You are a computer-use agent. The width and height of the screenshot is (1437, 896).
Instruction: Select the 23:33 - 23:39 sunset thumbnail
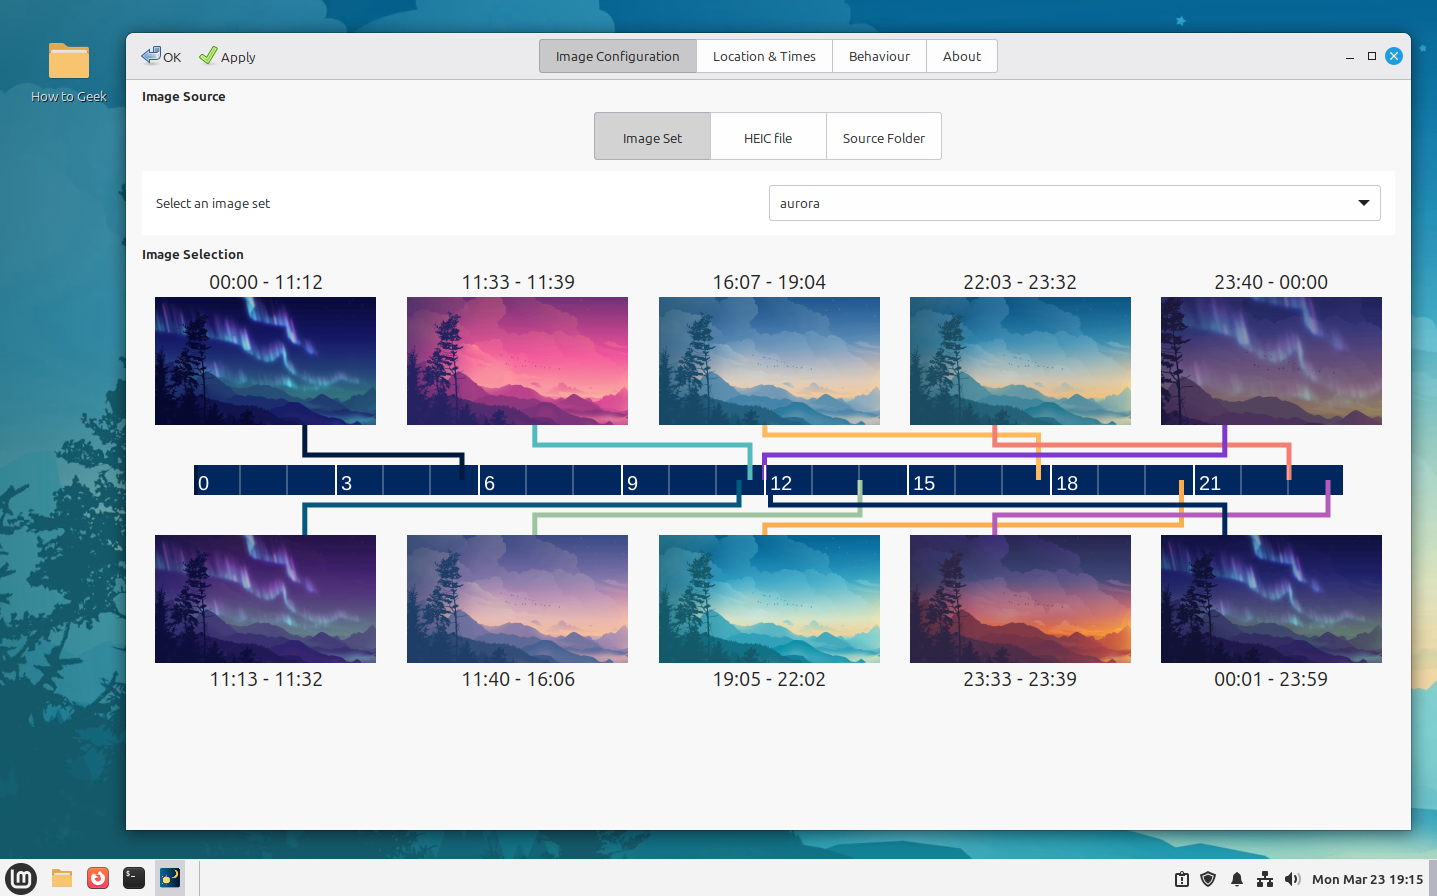click(x=1020, y=599)
